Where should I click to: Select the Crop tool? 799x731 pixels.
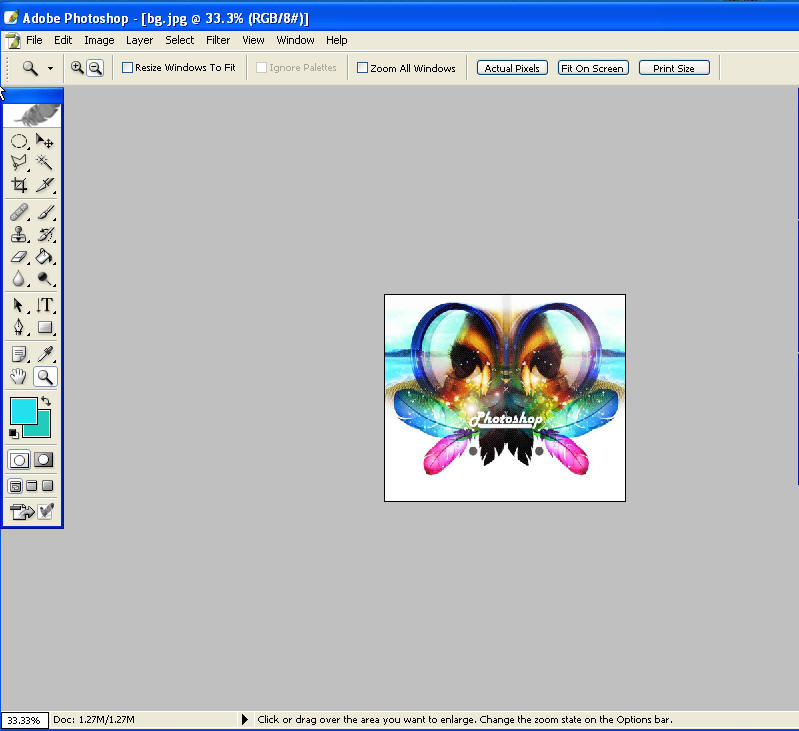click(19, 185)
